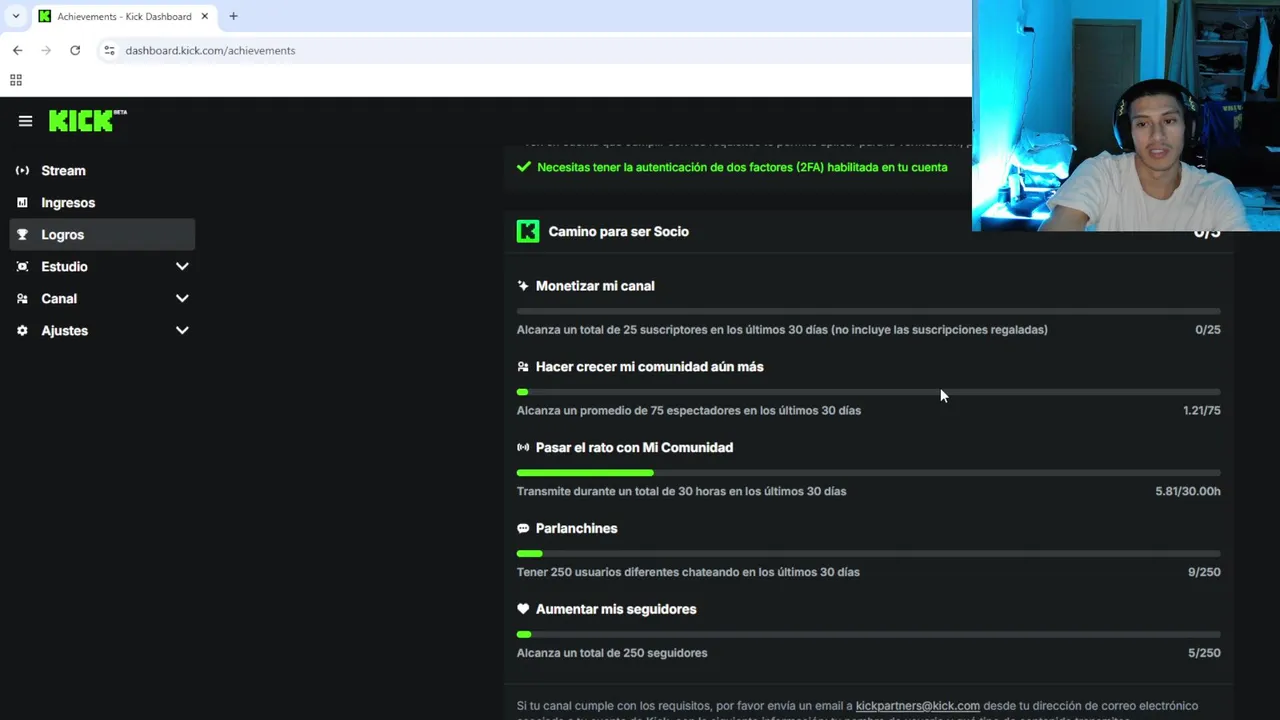Click the chat bubble icon beside Parlanchines
Image resolution: width=1280 pixels, height=720 pixels.
523,528
